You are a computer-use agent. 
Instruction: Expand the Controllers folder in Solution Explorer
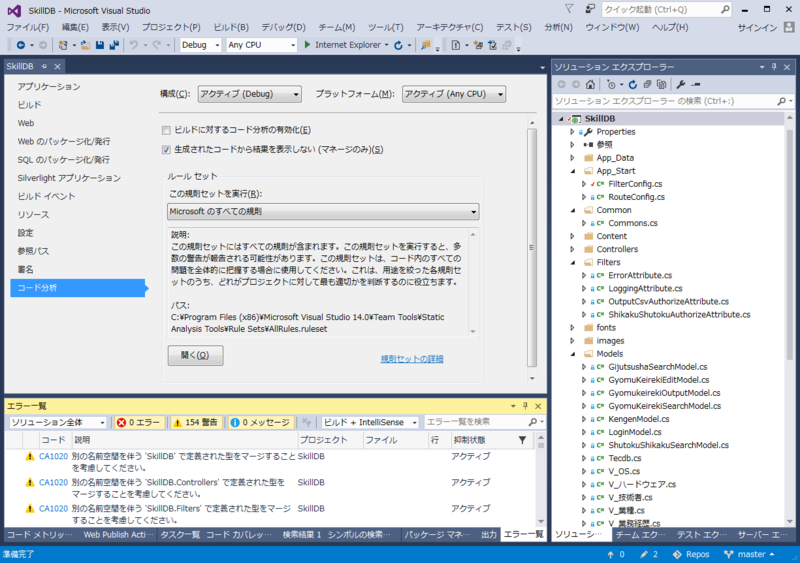[572, 250]
